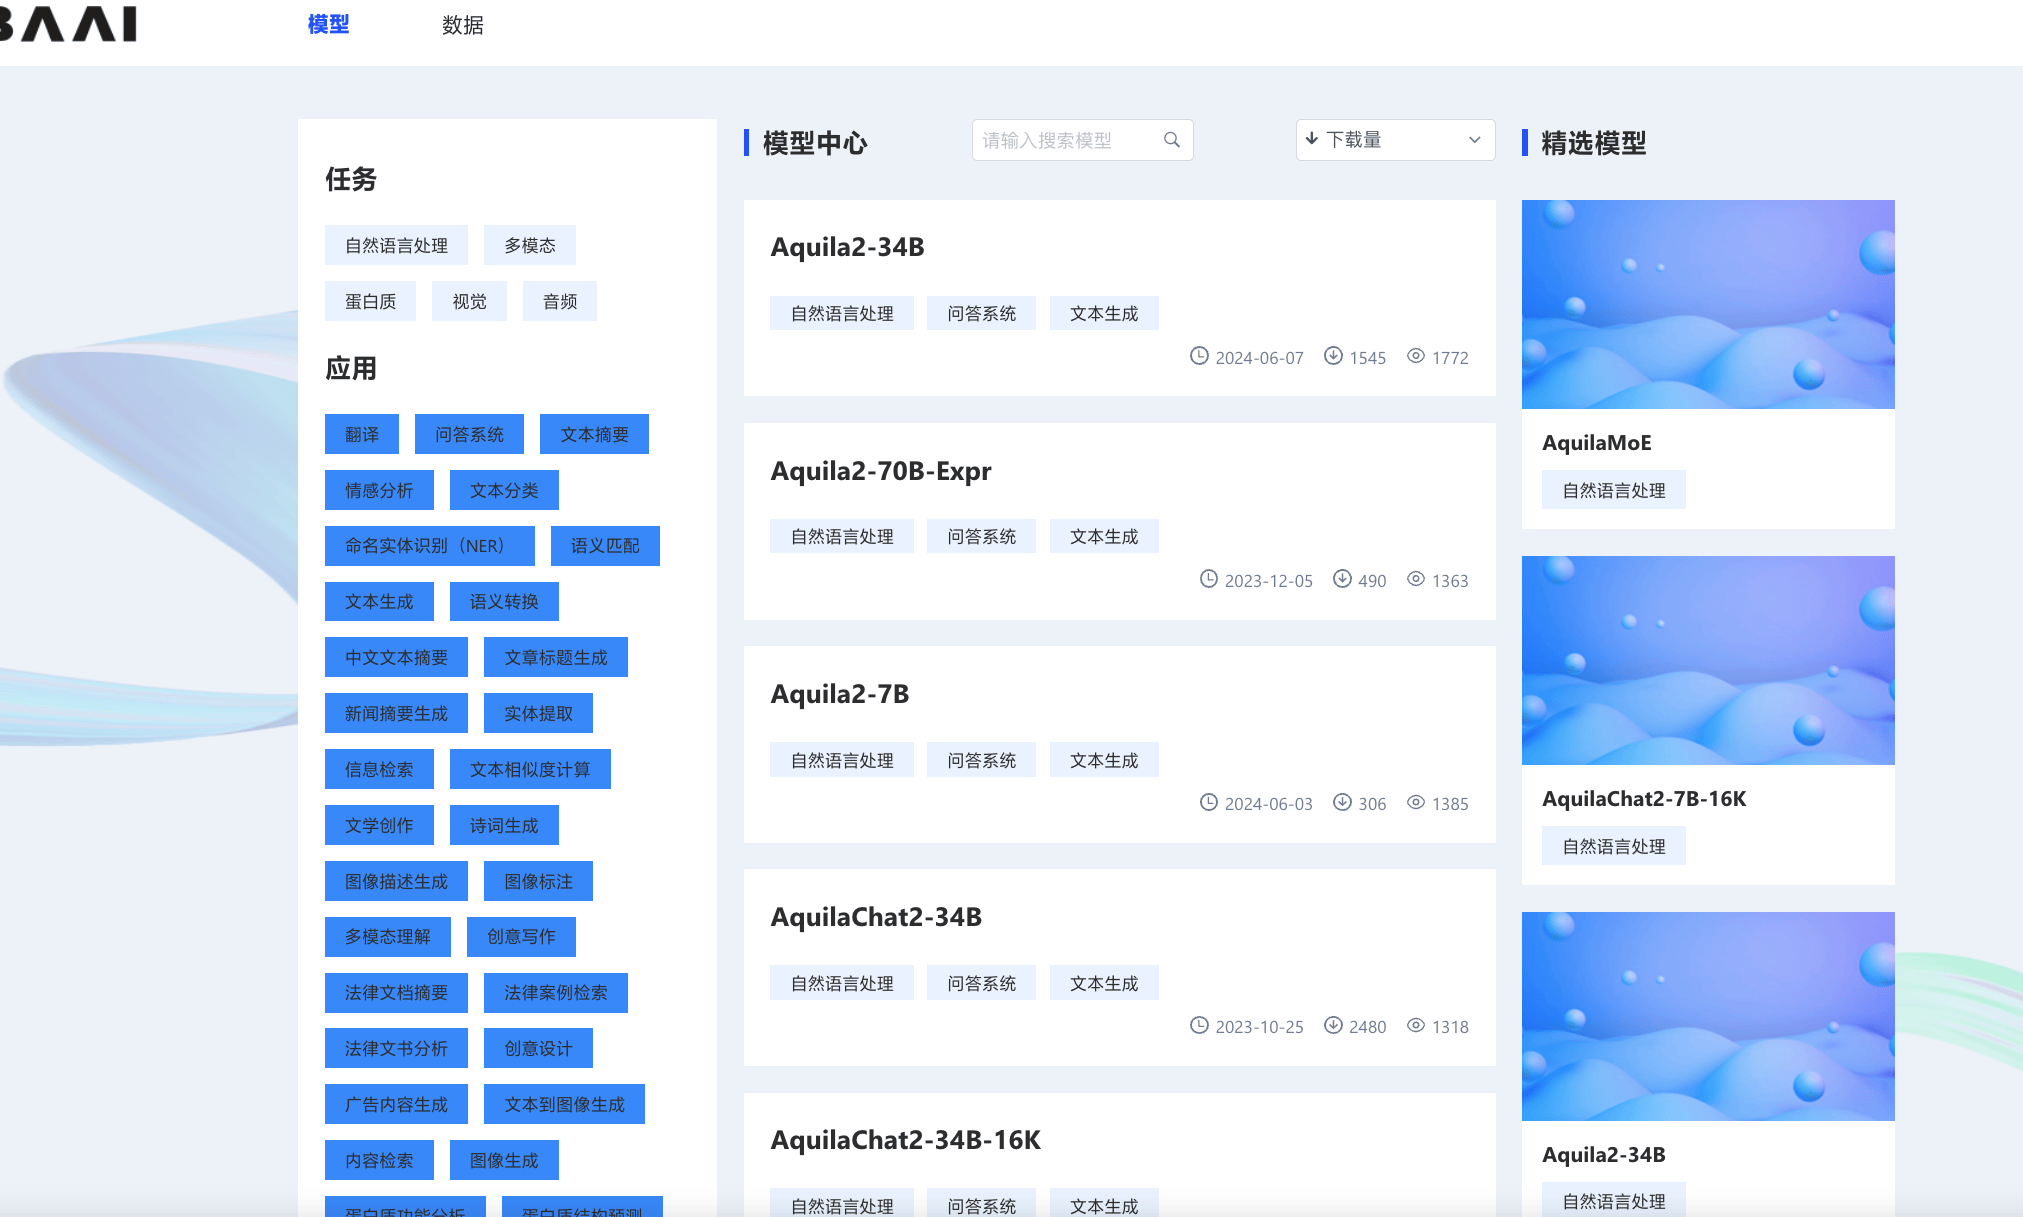Filter by task 蛋白质

tap(370, 301)
